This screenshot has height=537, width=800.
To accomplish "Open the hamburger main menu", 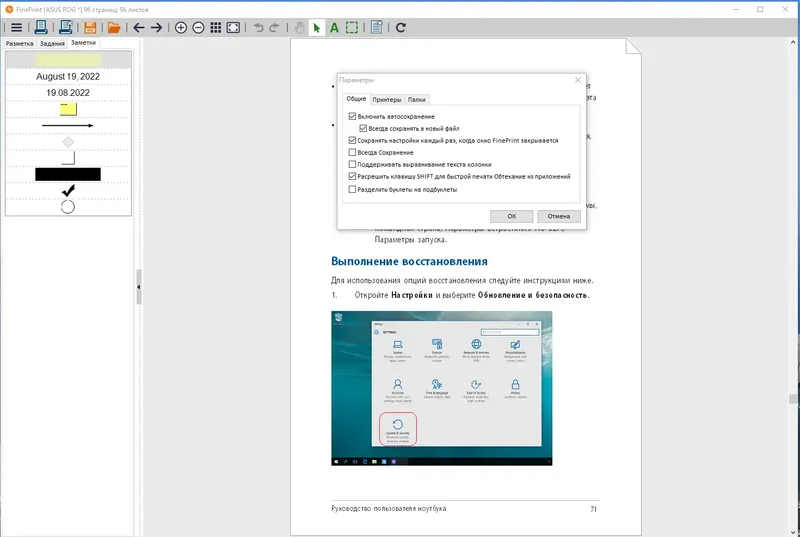I will 16,28.
